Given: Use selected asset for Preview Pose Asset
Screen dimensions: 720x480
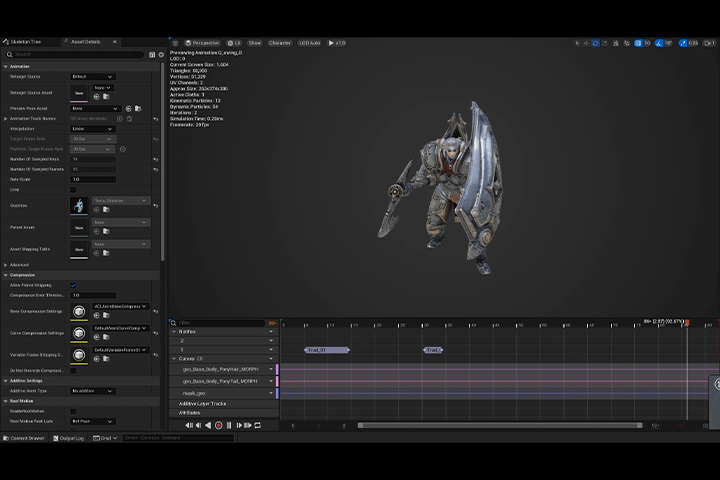Looking at the screenshot, I should tap(129, 108).
